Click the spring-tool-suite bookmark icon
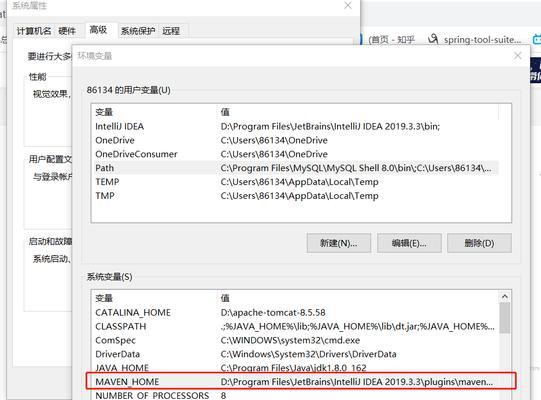Viewport: 541px width, 400px height. coord(433,39)
